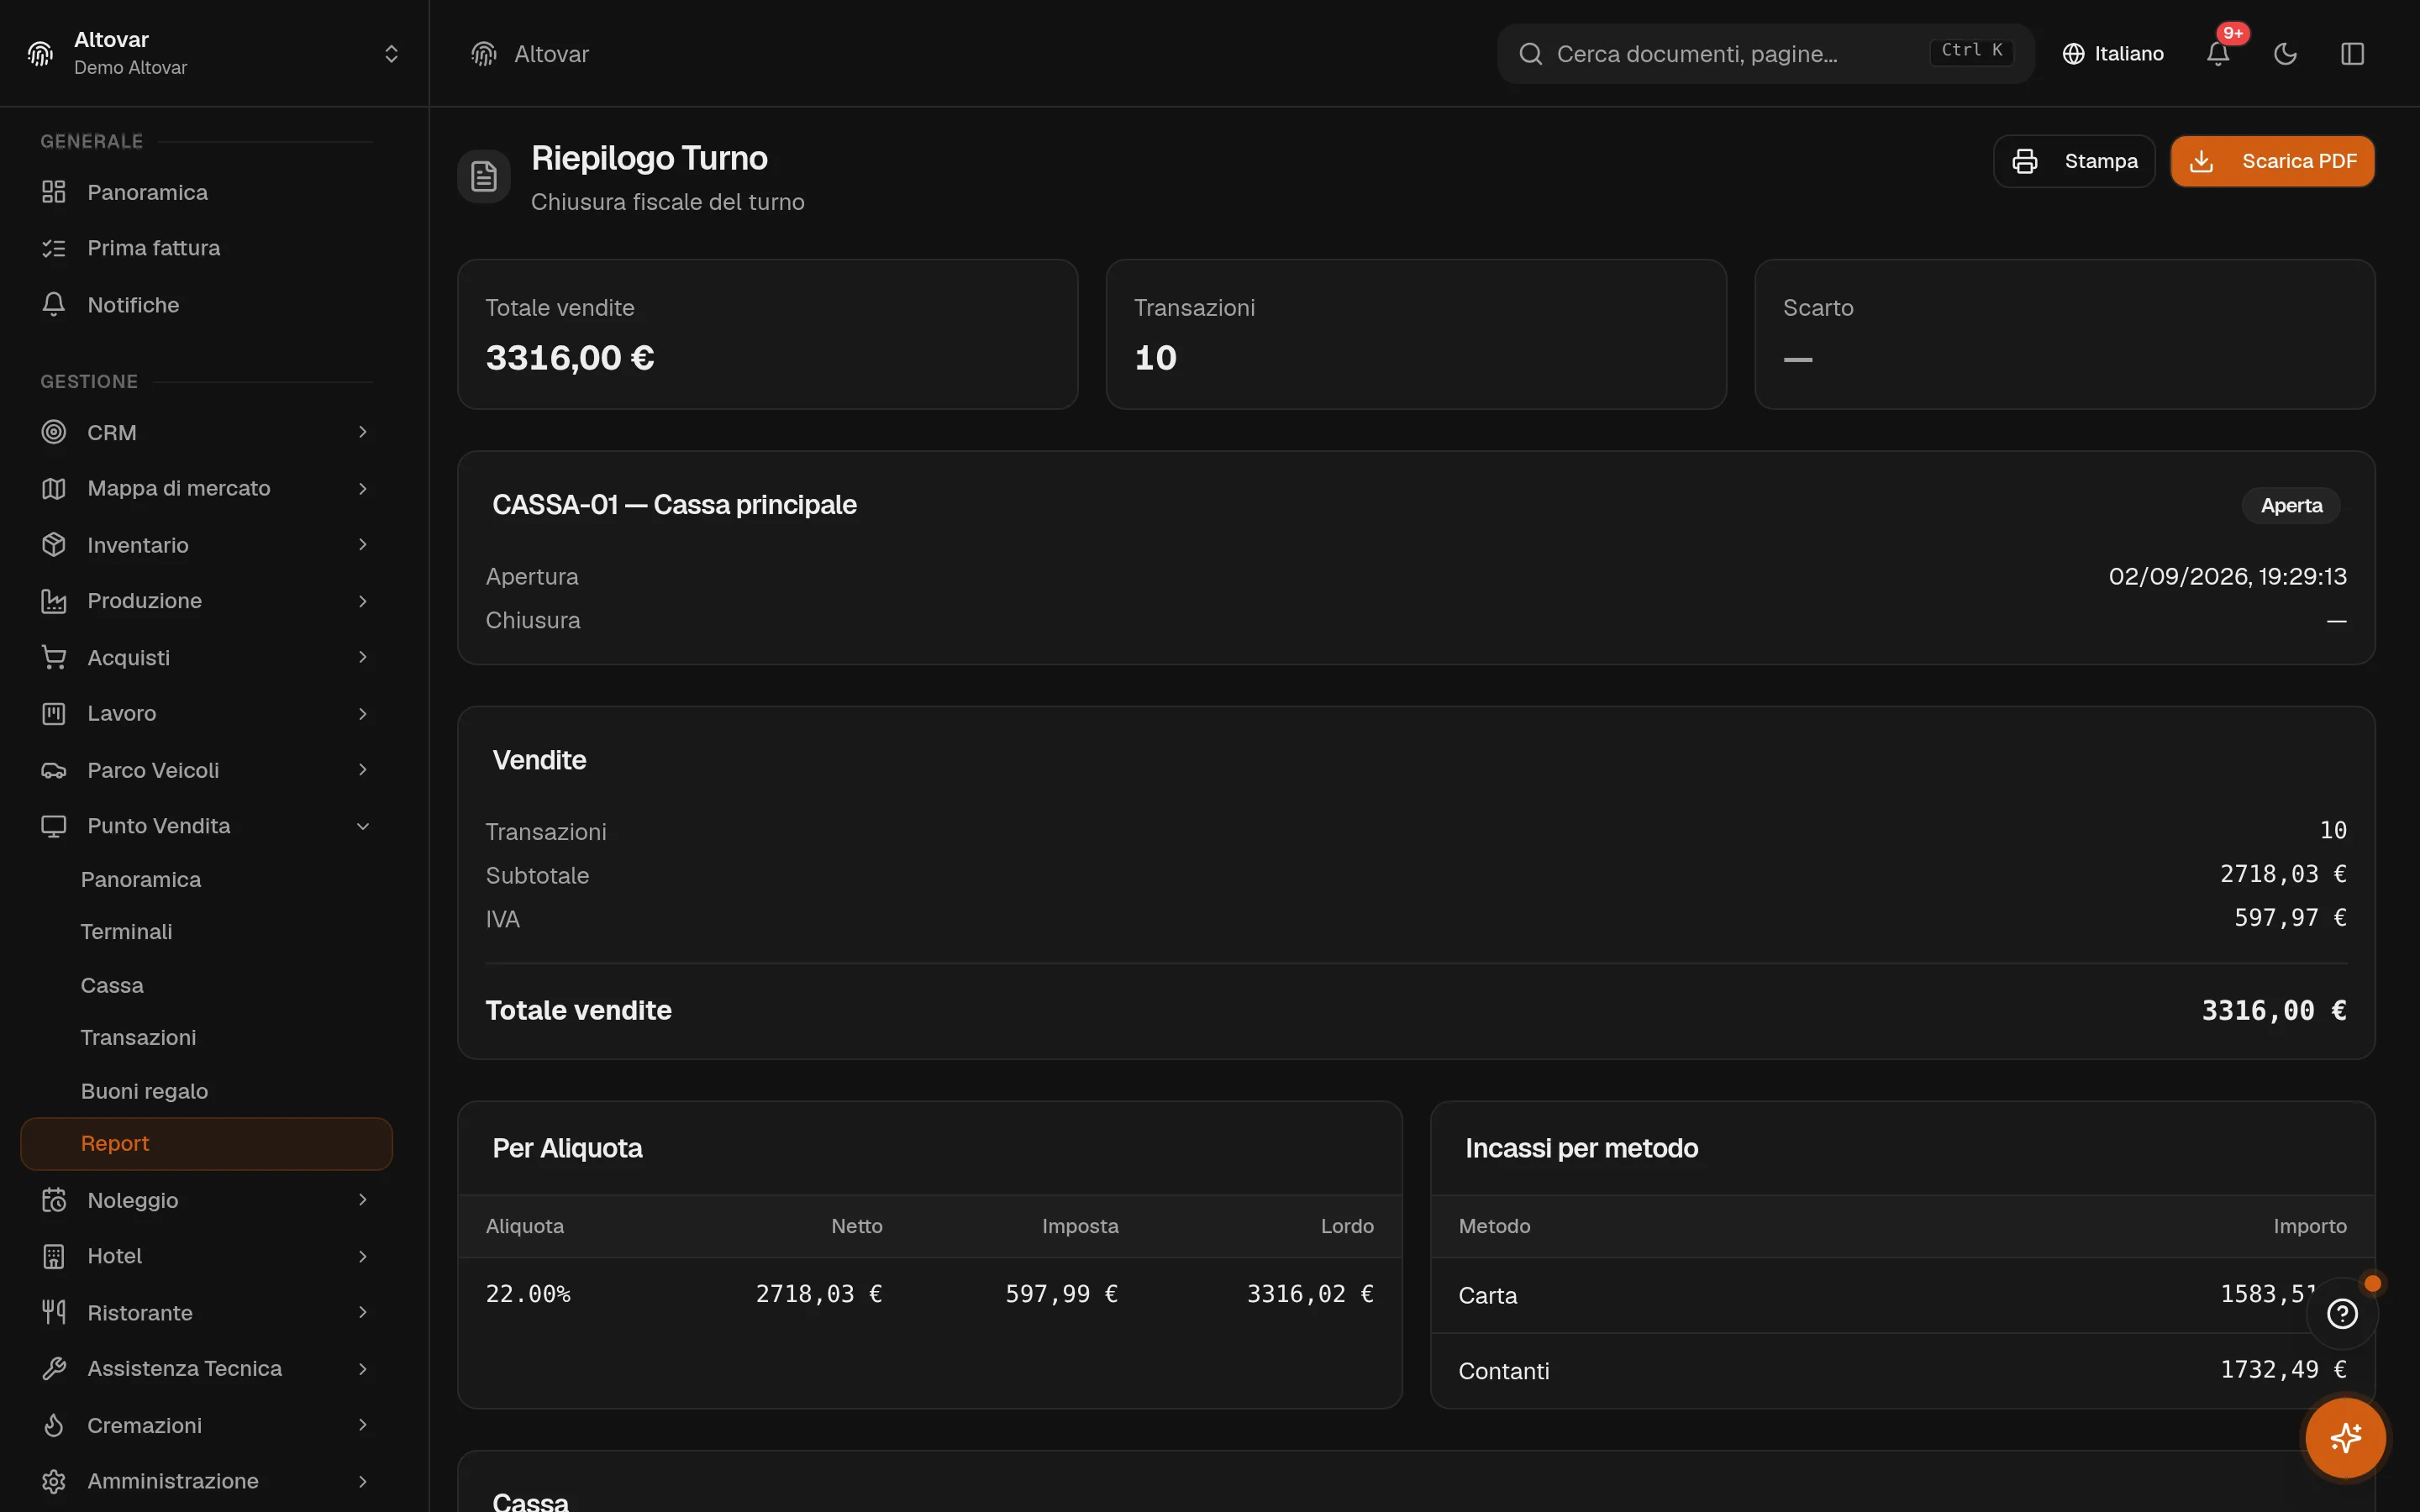Screen dimensions: 2420x1512
Task: Expand the Lavoro submenu chevron
Action: 363,713
